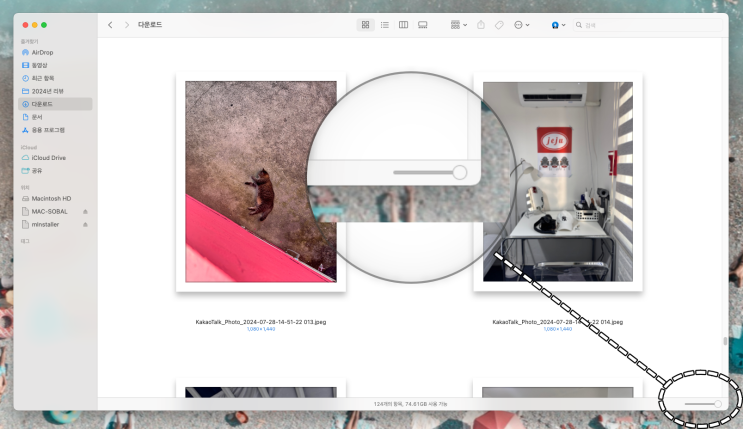Click the 2024년 리뷰 folder icon
743x429 pixels.
coord(26,91)
